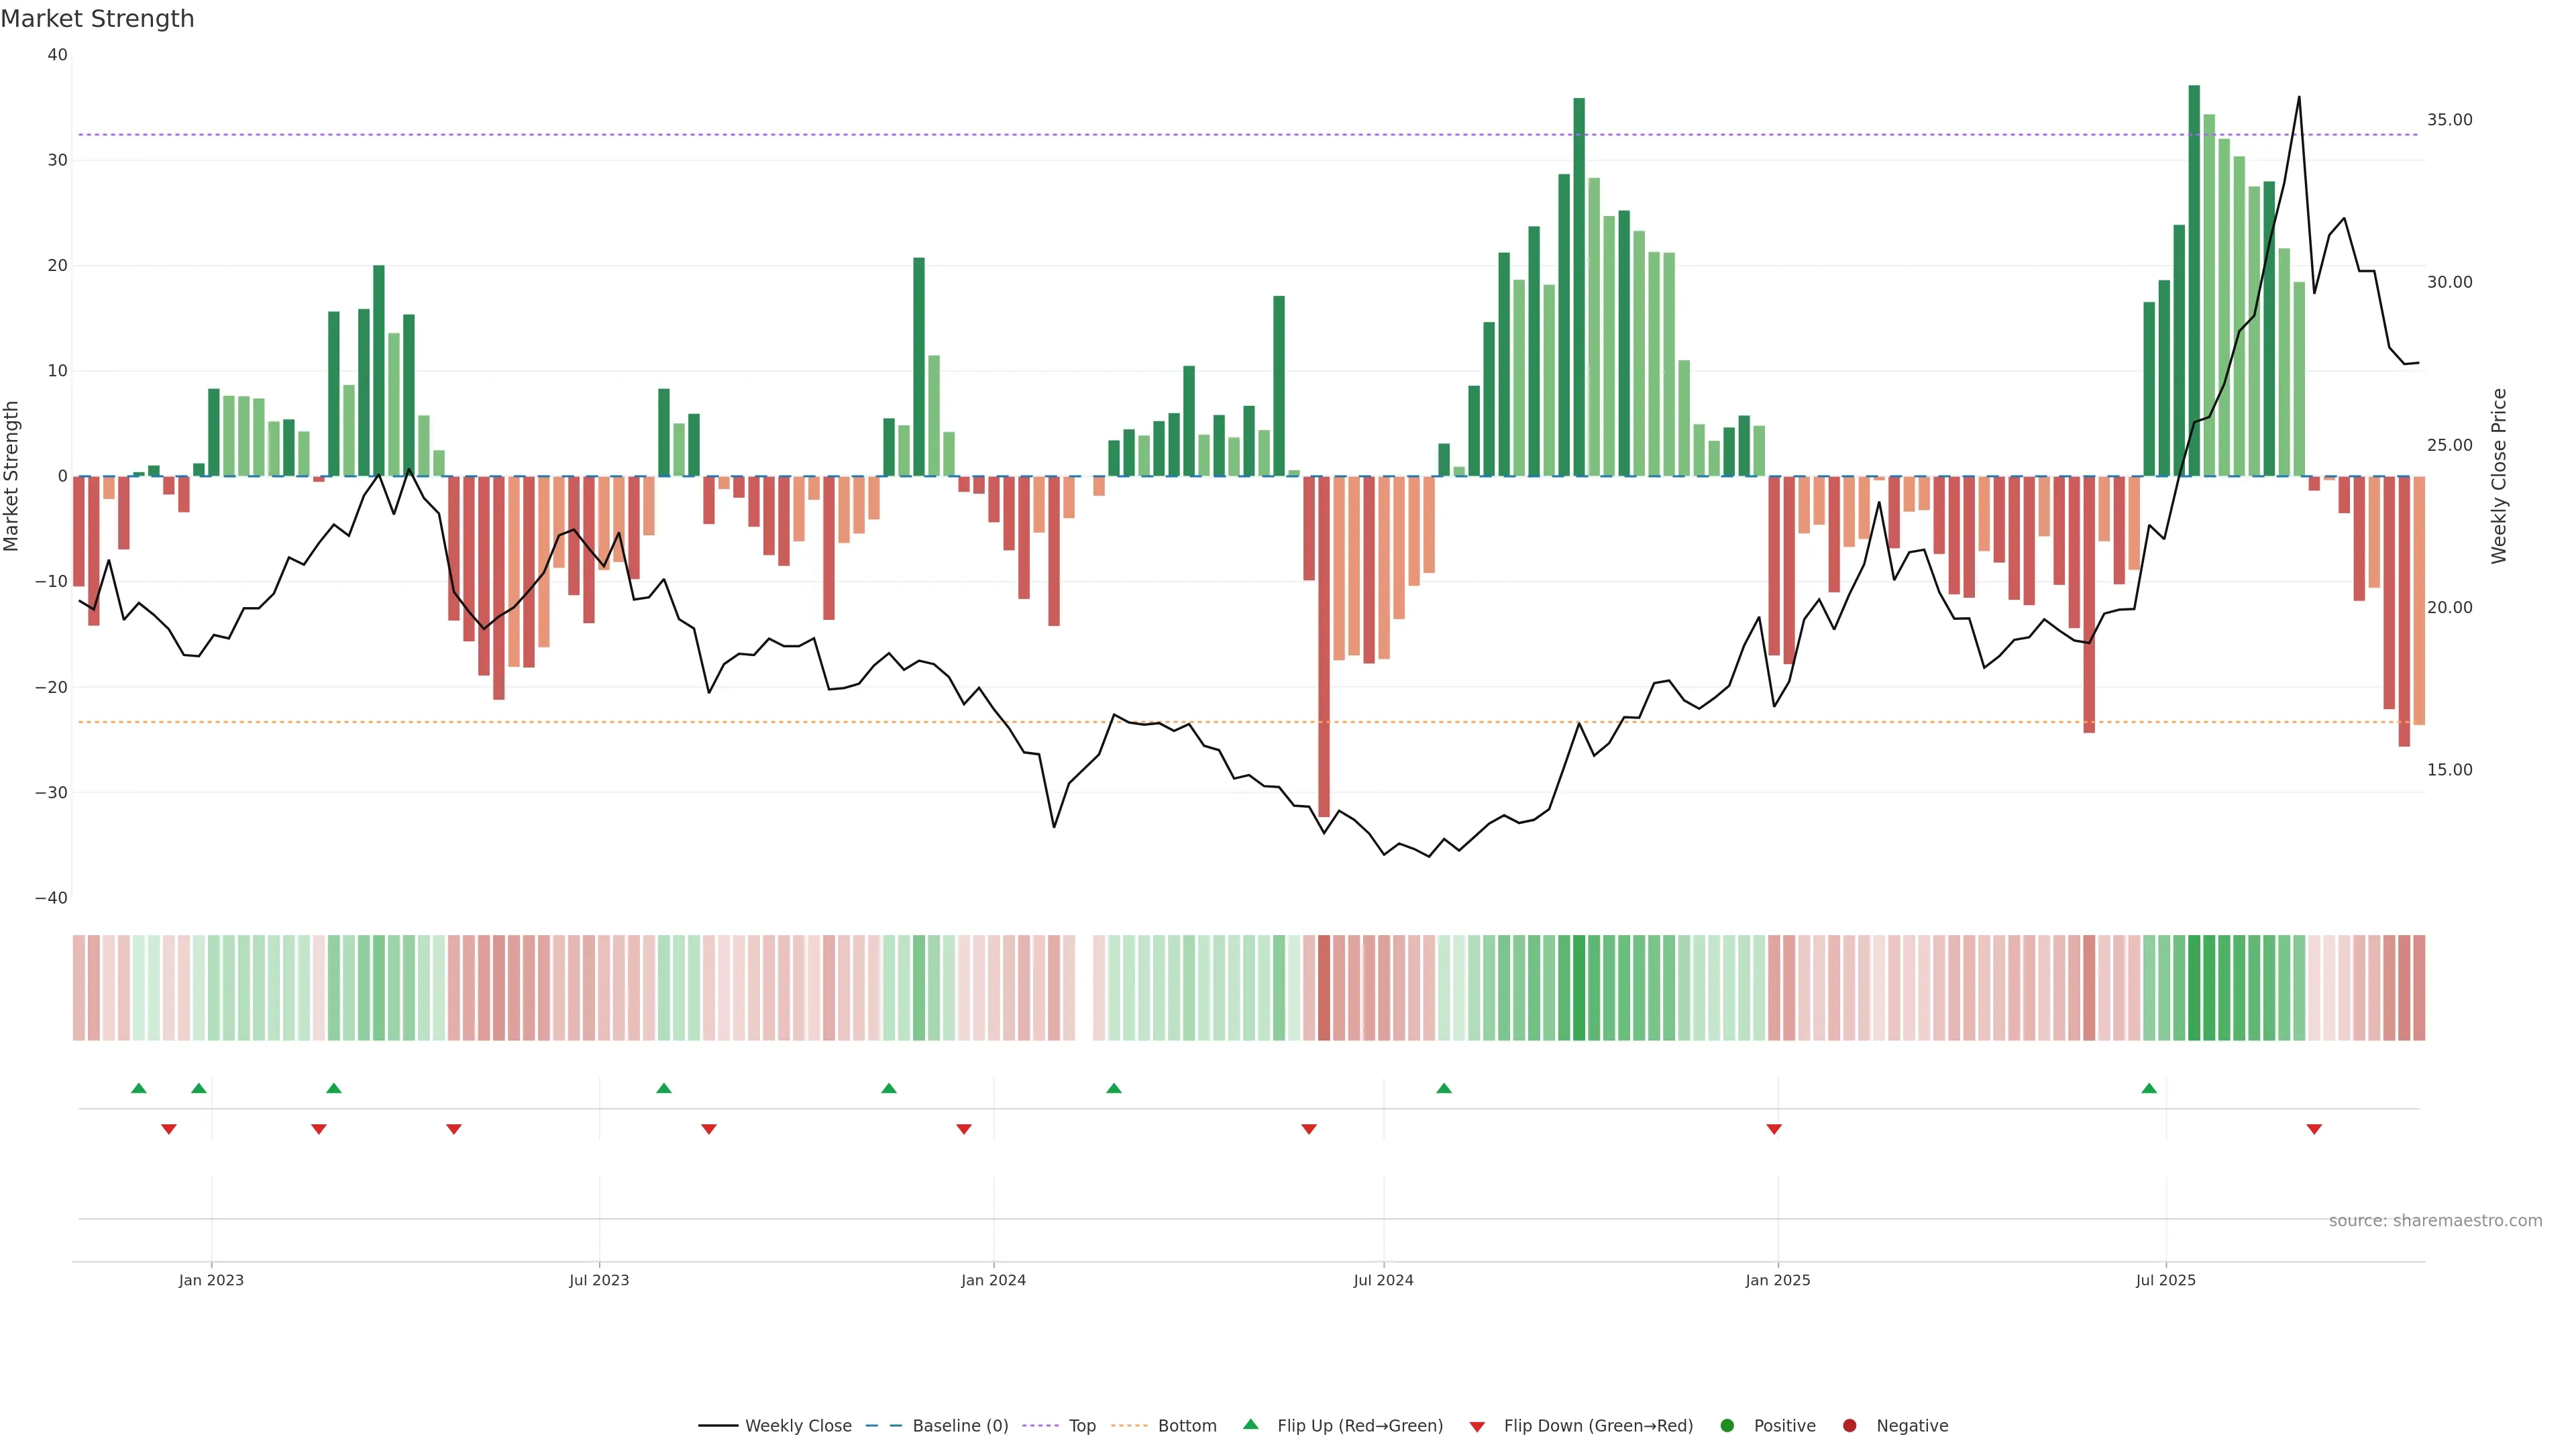Click the rightmost red flip-down triangle marker
Screen dimensions: 2576x1449
[2314, 1129]
